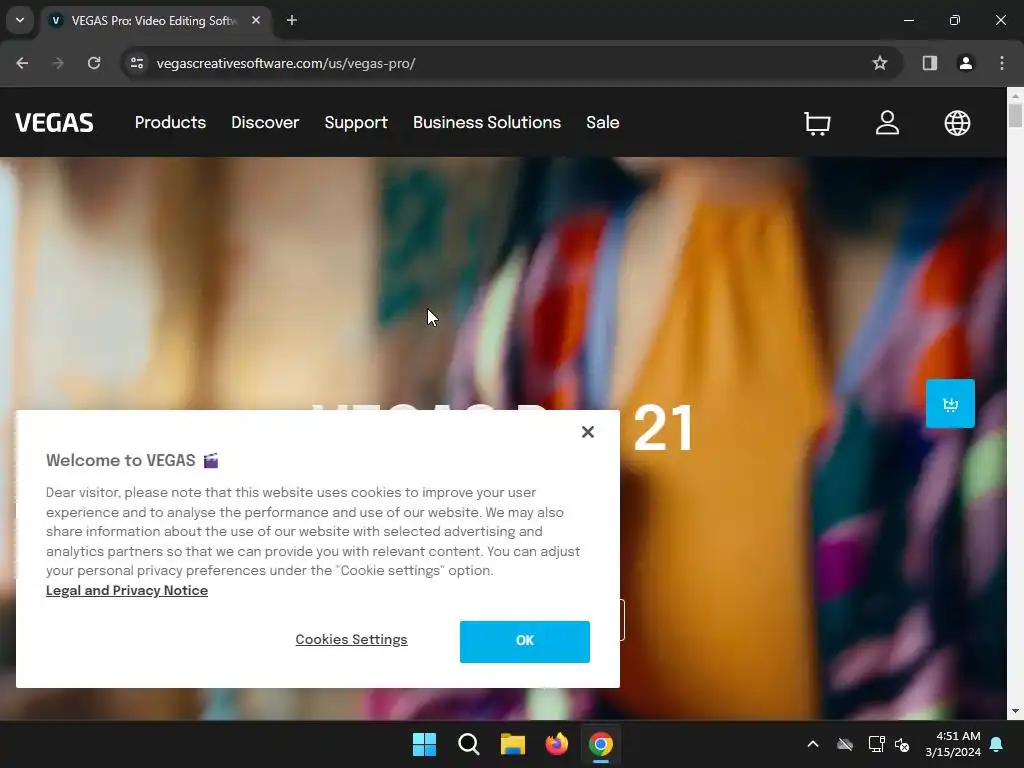
Task: Open the Products menu
Action: pos(170,123)
